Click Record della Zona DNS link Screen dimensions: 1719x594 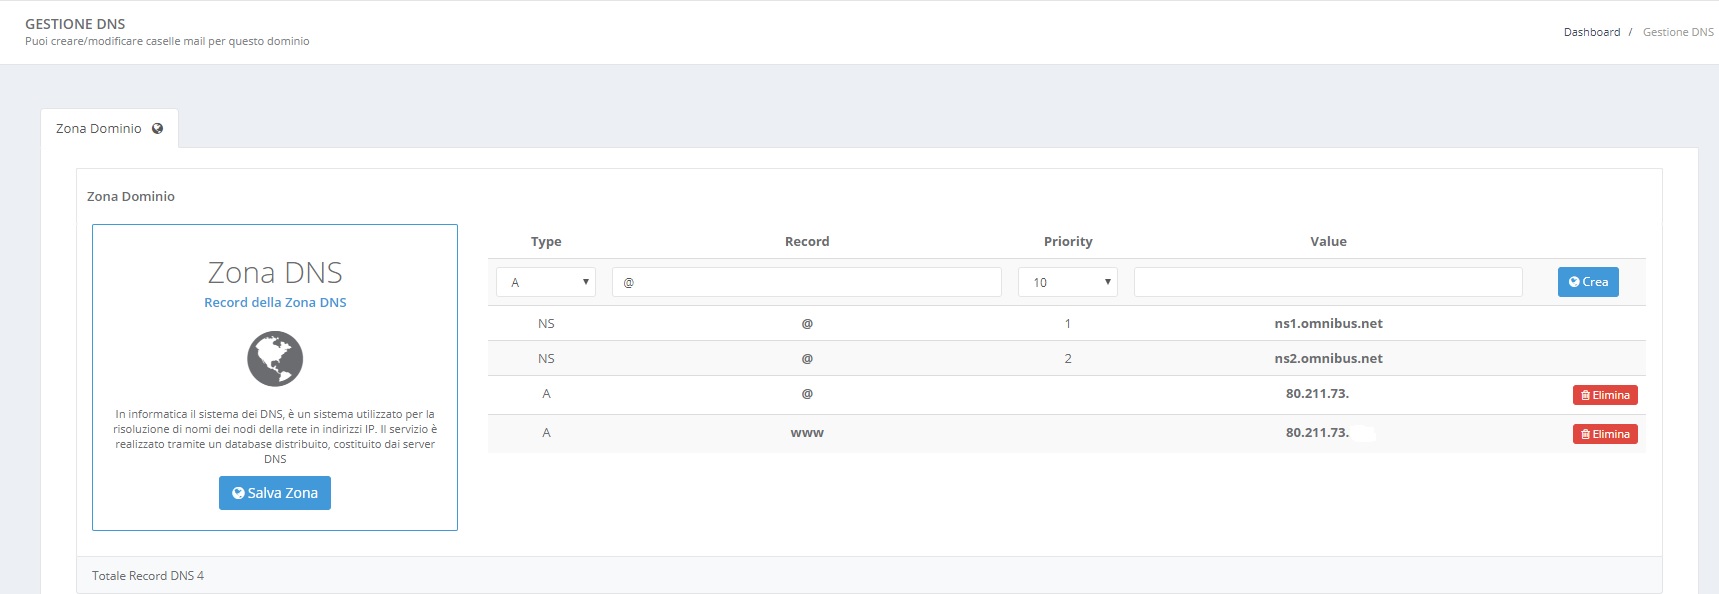tap(275, 302)
